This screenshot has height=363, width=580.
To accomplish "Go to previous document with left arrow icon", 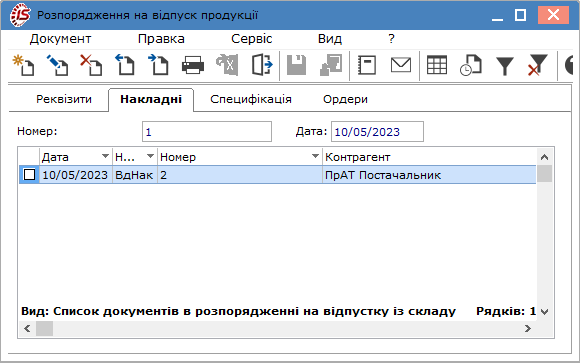I will (x=125, y=65).
